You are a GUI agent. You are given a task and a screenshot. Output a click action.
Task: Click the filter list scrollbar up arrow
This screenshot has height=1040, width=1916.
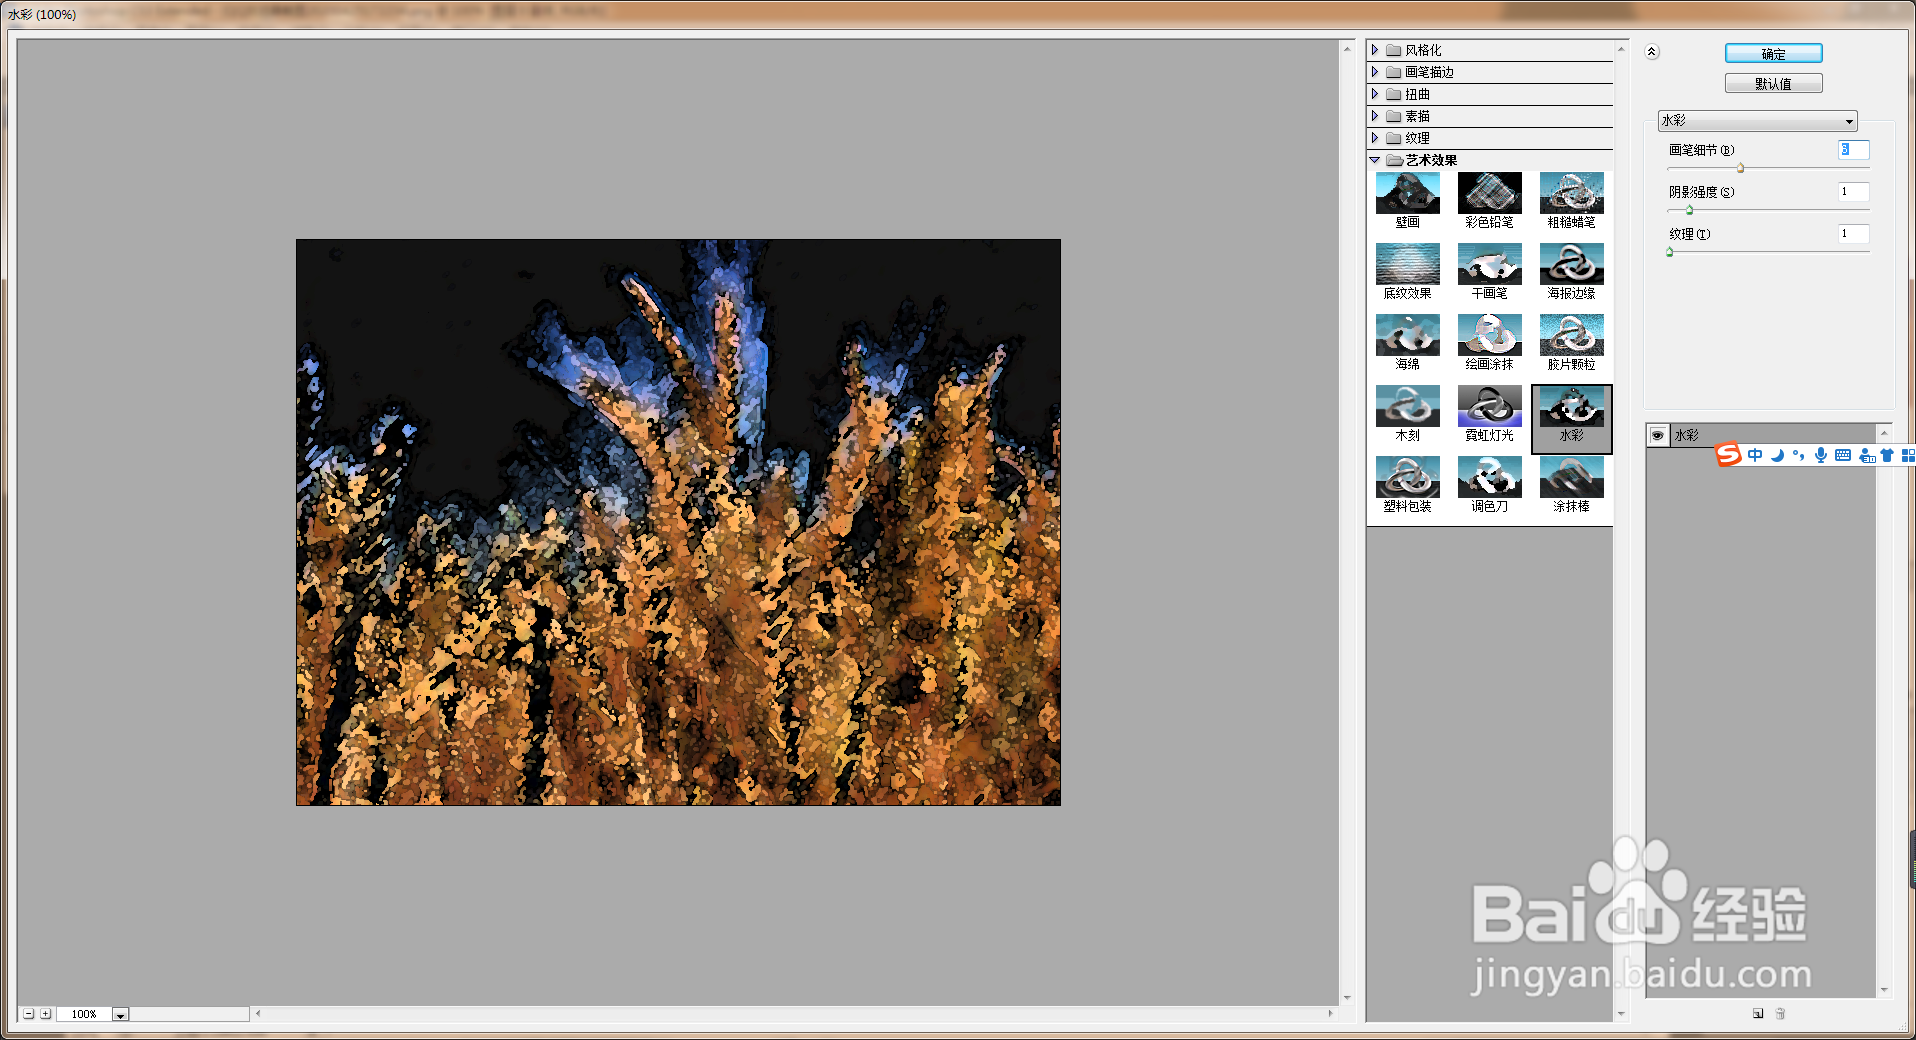tap(1621, 49)
